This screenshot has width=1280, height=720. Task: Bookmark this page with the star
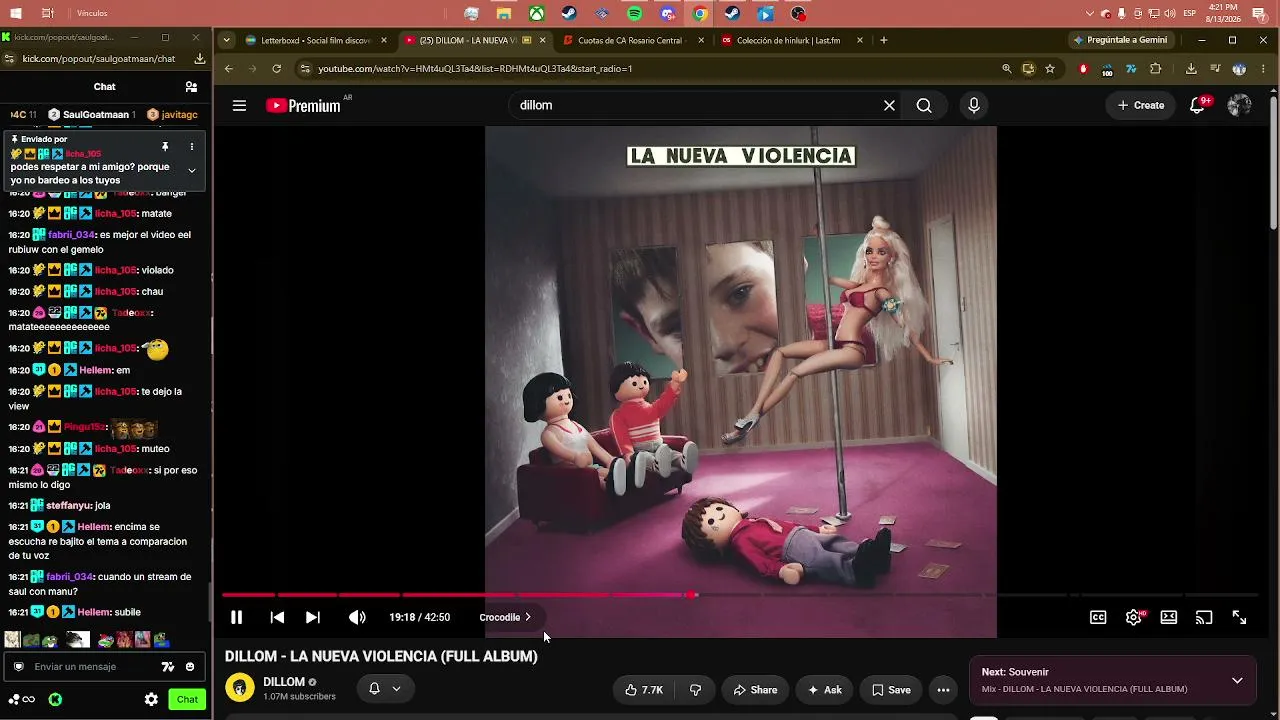(1050, 69)
